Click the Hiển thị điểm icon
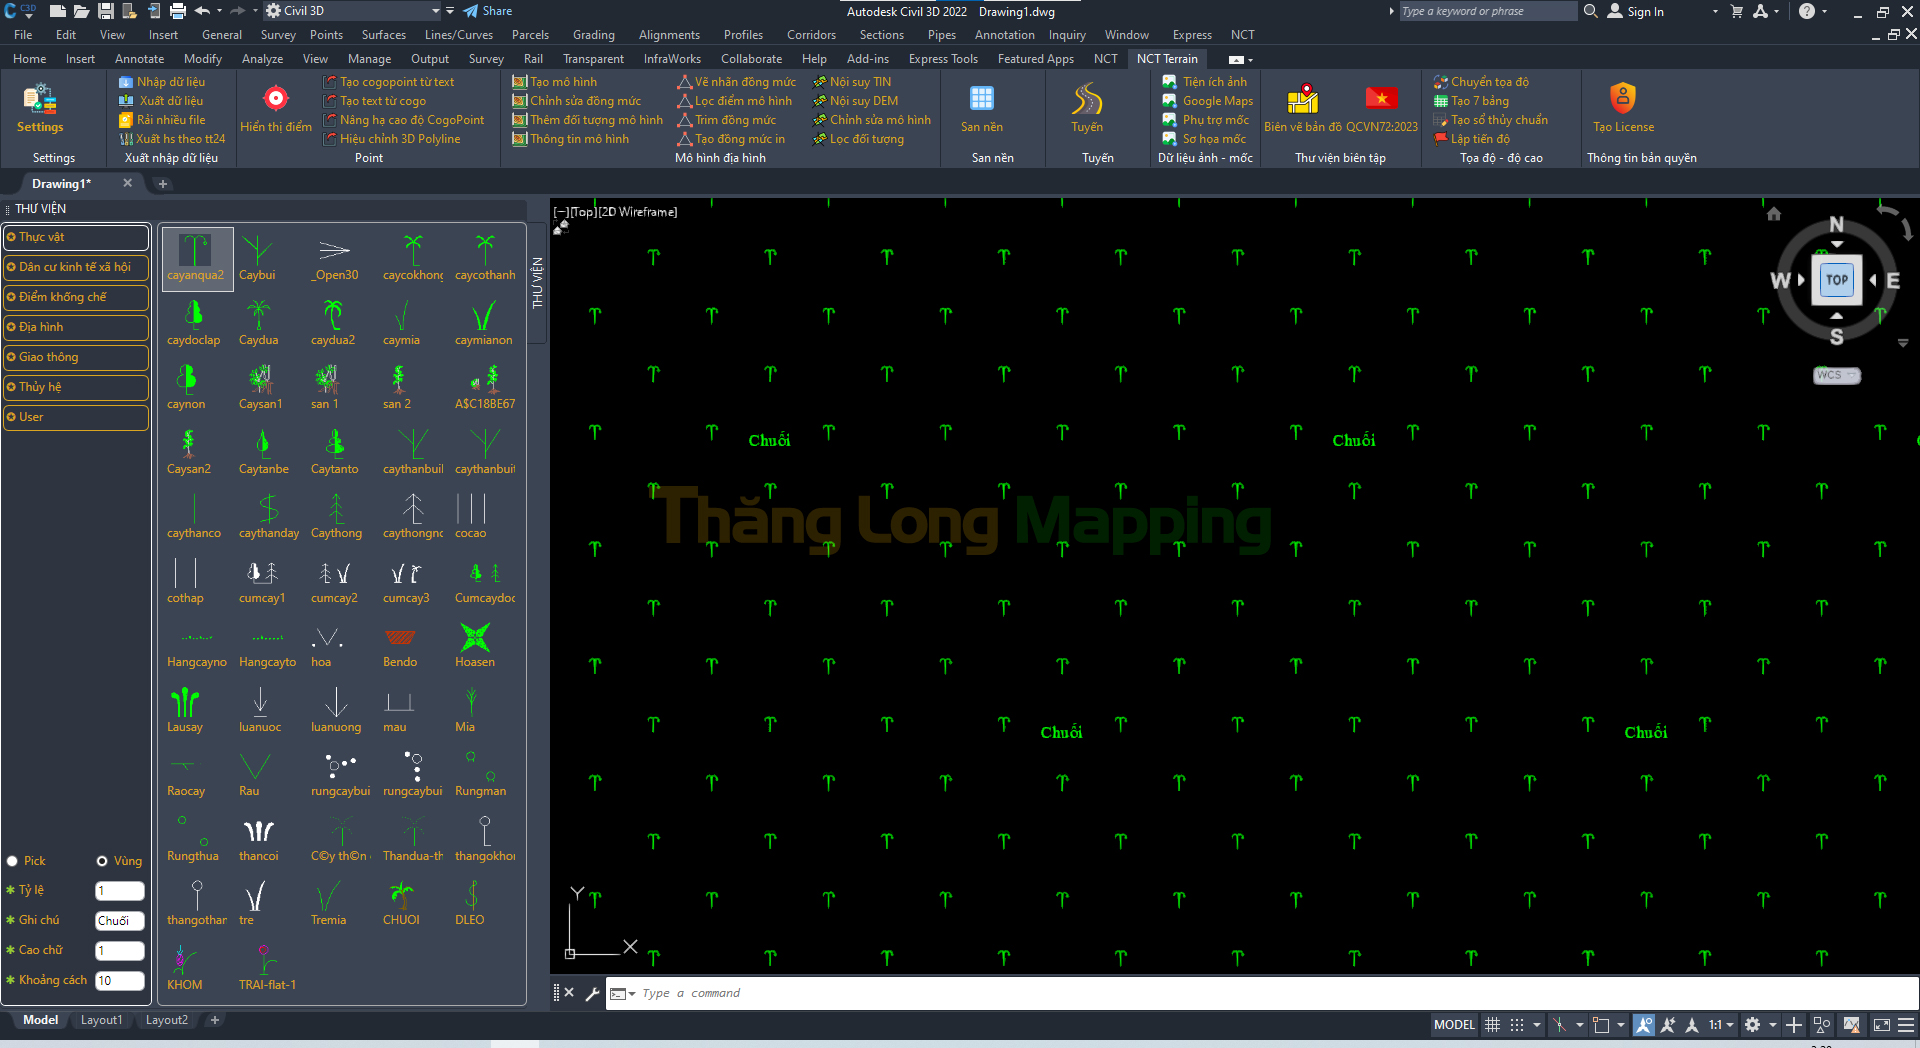The height and width of the screenshot is (1048, 1920). 276,100
